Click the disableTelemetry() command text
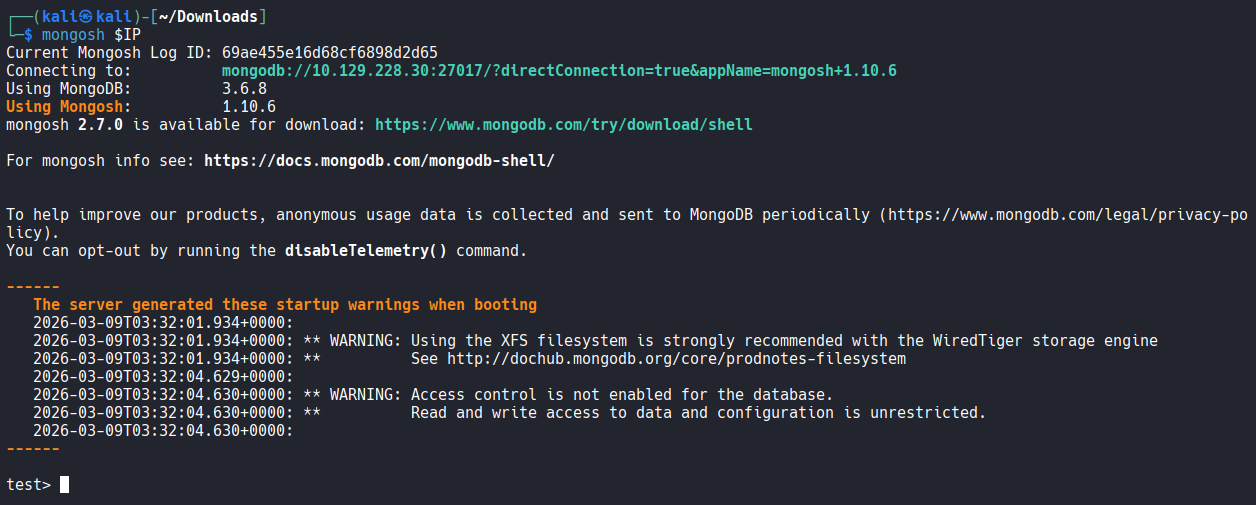The height and width of the screenshot is (505, 1256). [x=366, y=251]
